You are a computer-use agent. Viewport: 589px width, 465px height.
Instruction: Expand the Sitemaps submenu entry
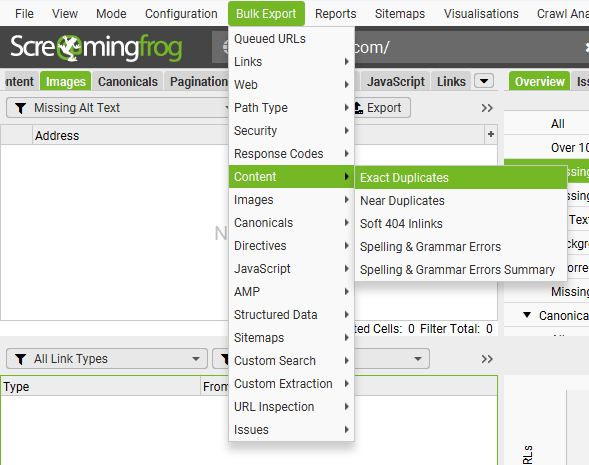point(291,338)
